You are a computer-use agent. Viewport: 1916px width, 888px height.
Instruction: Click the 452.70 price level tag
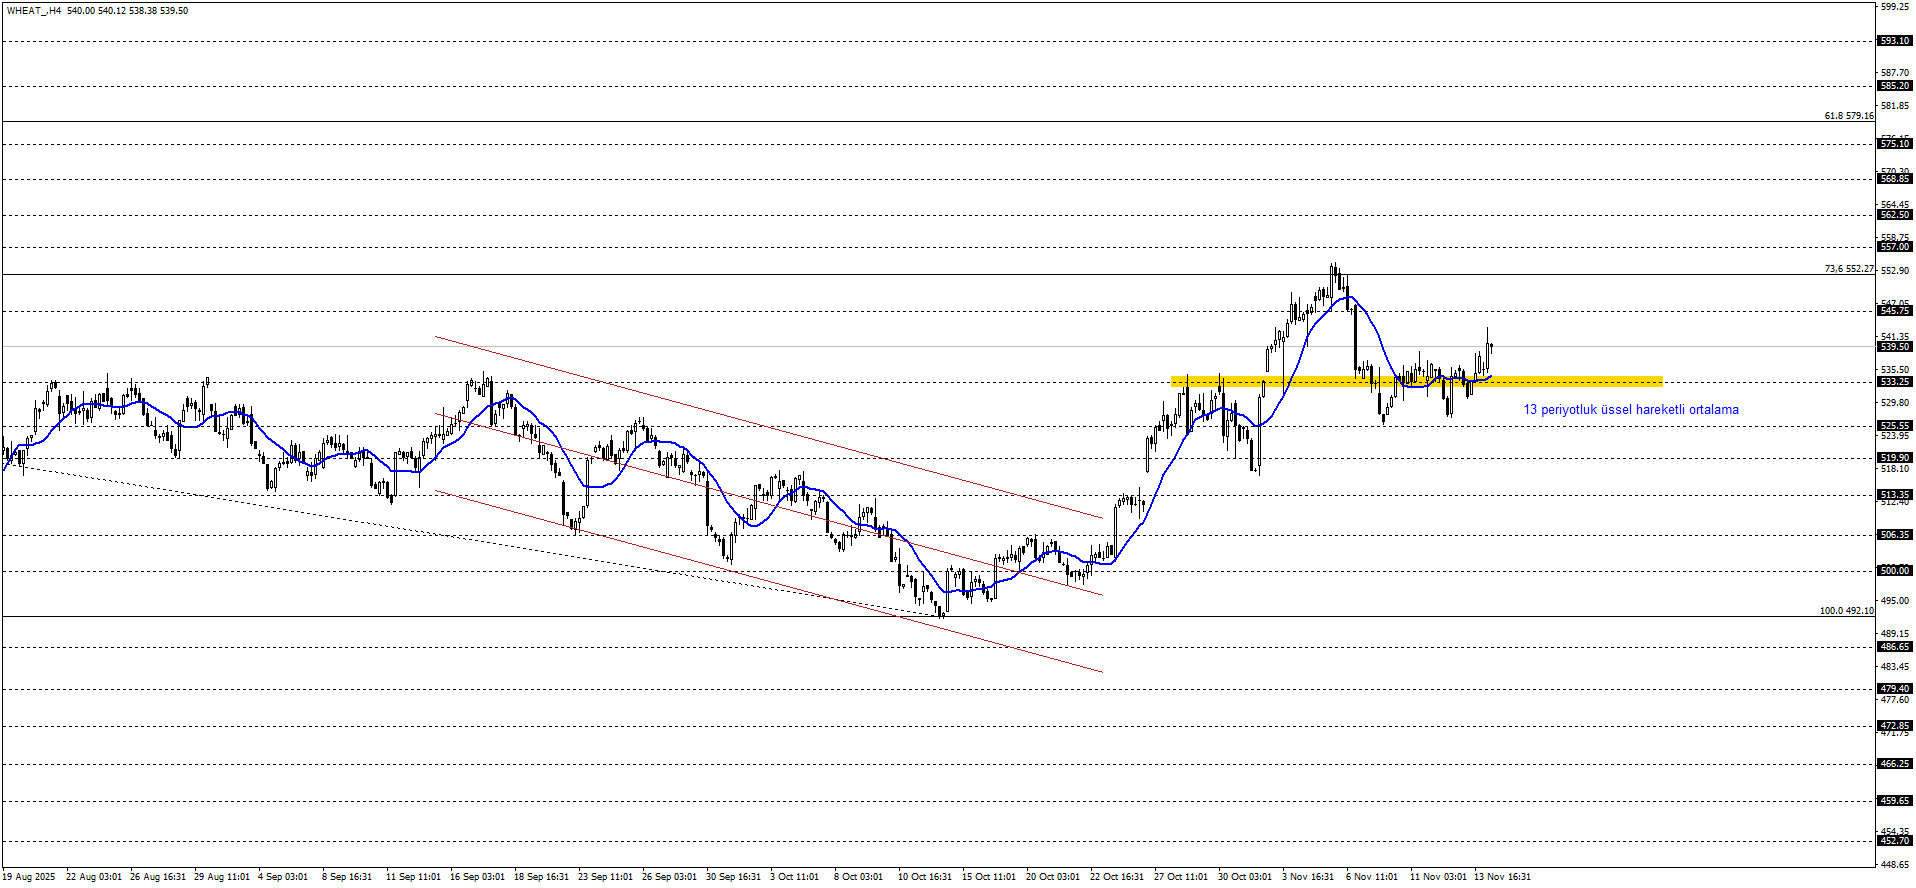pyautogui.click(x=1895, y=842)
